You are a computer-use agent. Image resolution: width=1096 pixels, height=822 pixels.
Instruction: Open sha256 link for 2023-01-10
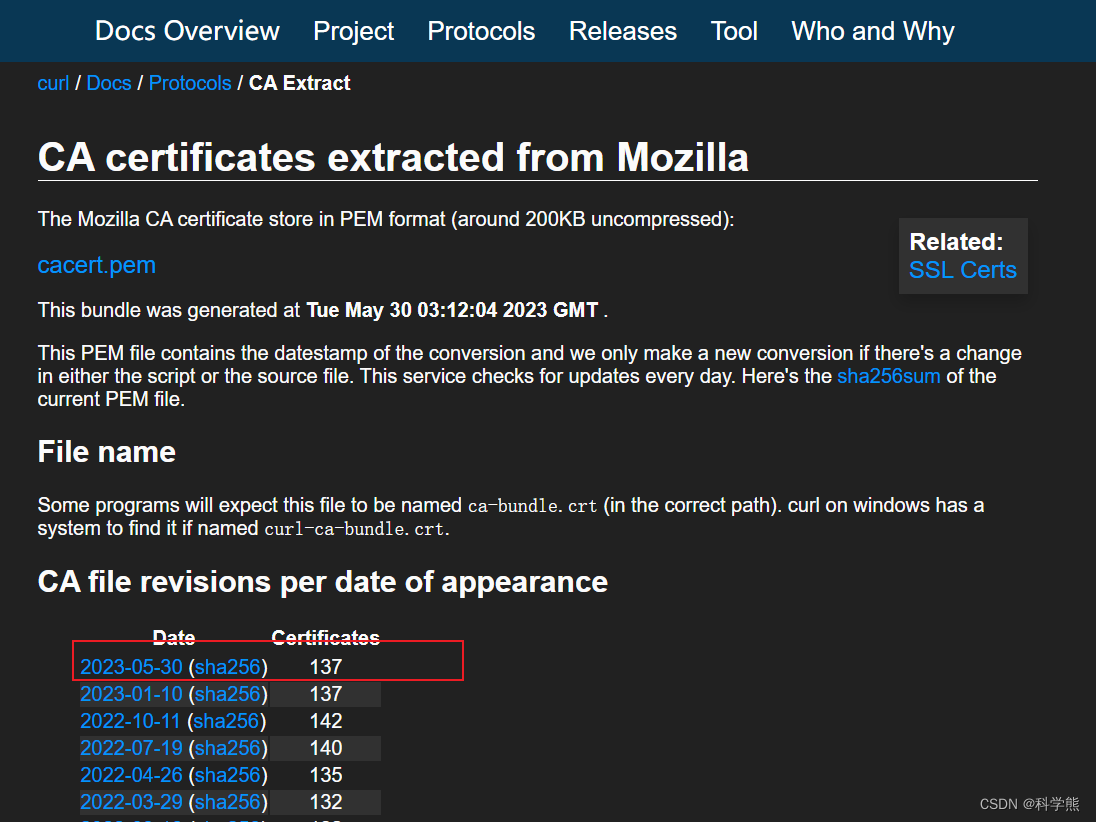coord(228,694)
